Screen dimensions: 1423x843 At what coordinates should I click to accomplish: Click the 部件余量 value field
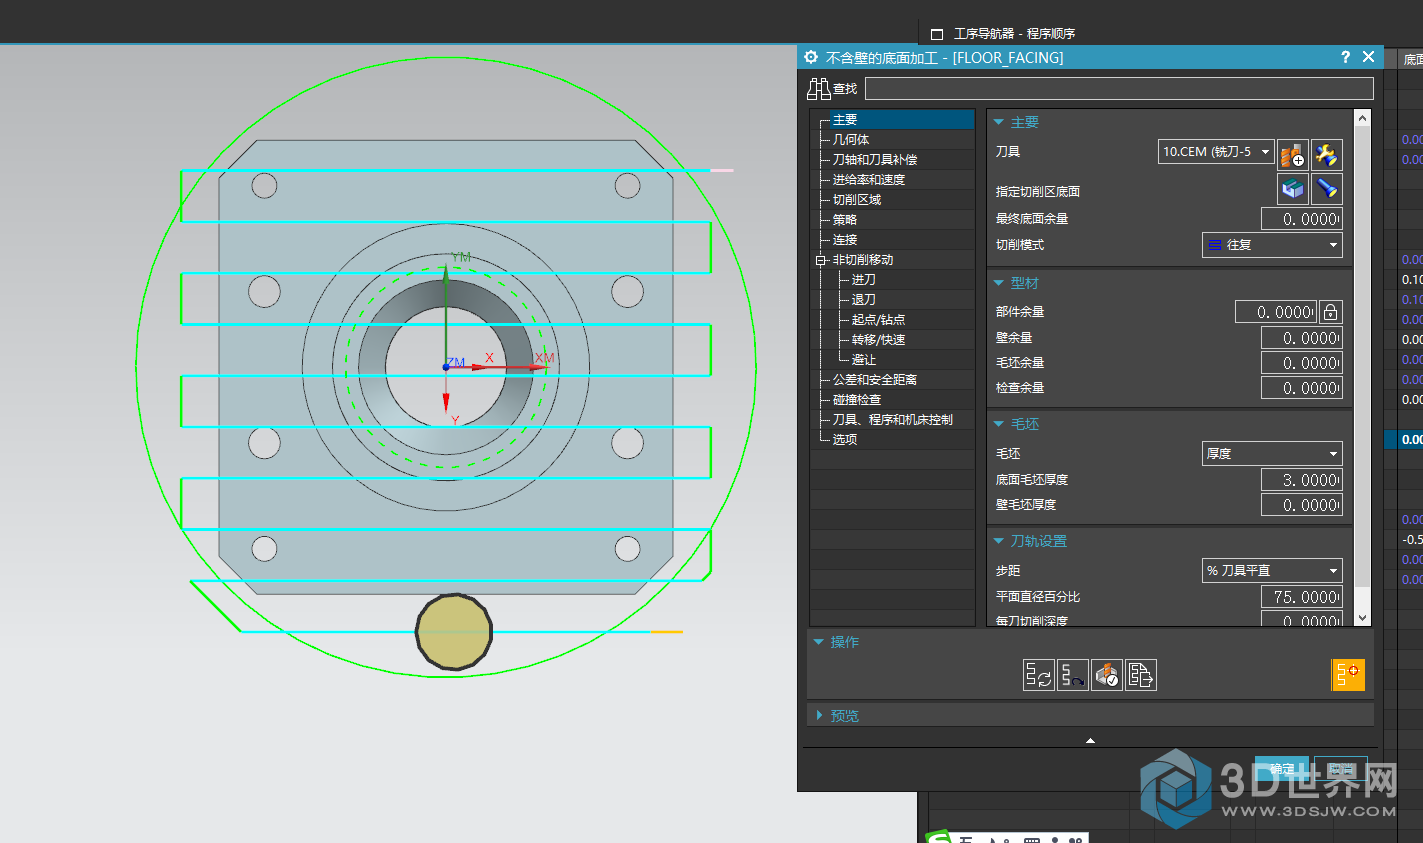pyautogui.click(x=1276, y=312)
